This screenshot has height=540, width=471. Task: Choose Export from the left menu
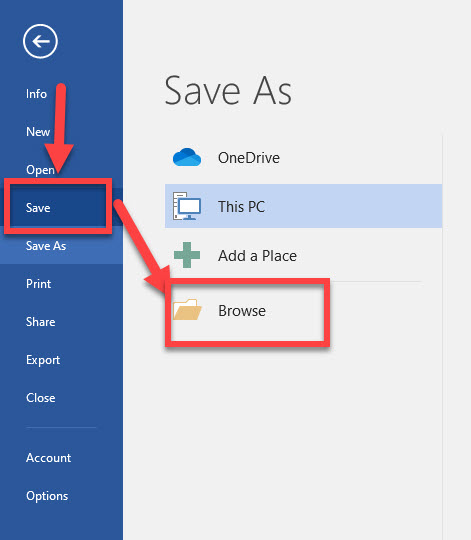tap(43, 360)
